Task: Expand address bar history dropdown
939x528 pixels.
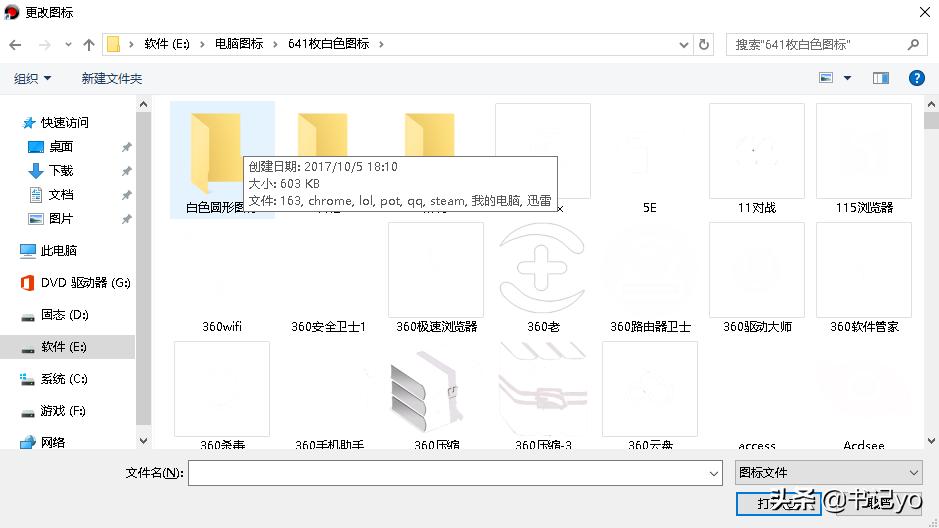Action: [x=683, y=45]
